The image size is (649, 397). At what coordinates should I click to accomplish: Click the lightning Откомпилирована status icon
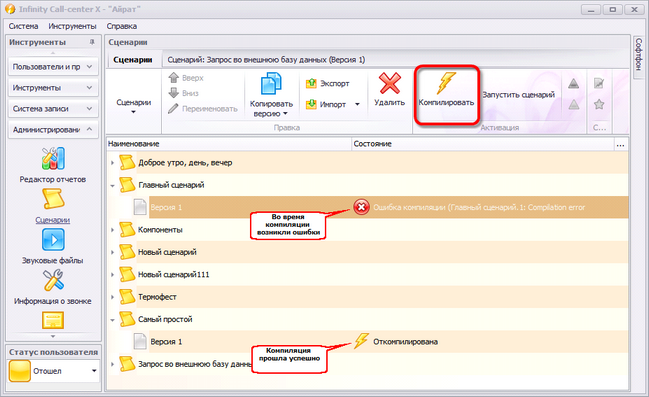361,341
